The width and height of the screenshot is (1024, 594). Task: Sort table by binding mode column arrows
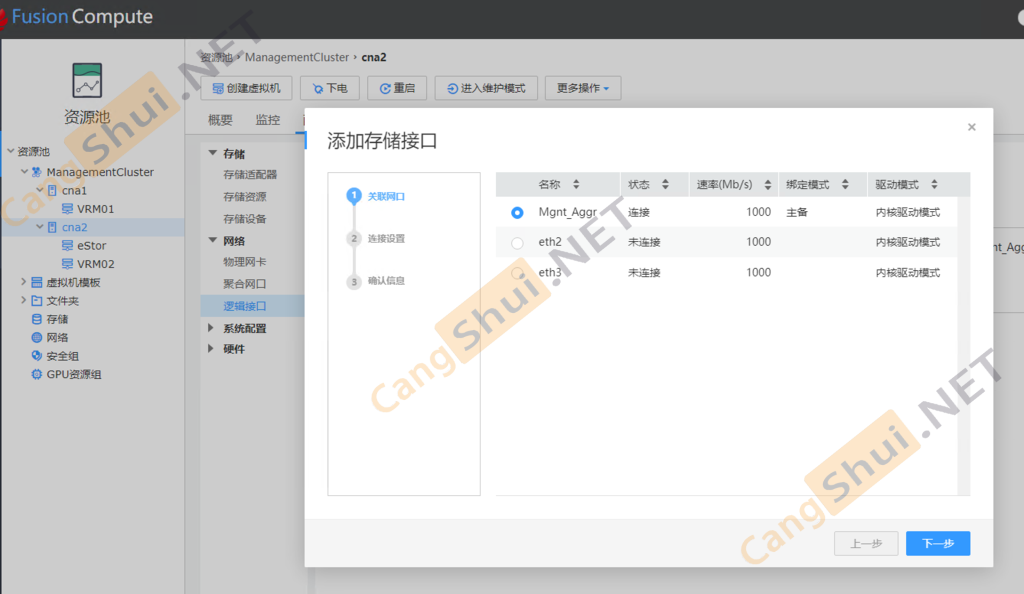(845, 184)
